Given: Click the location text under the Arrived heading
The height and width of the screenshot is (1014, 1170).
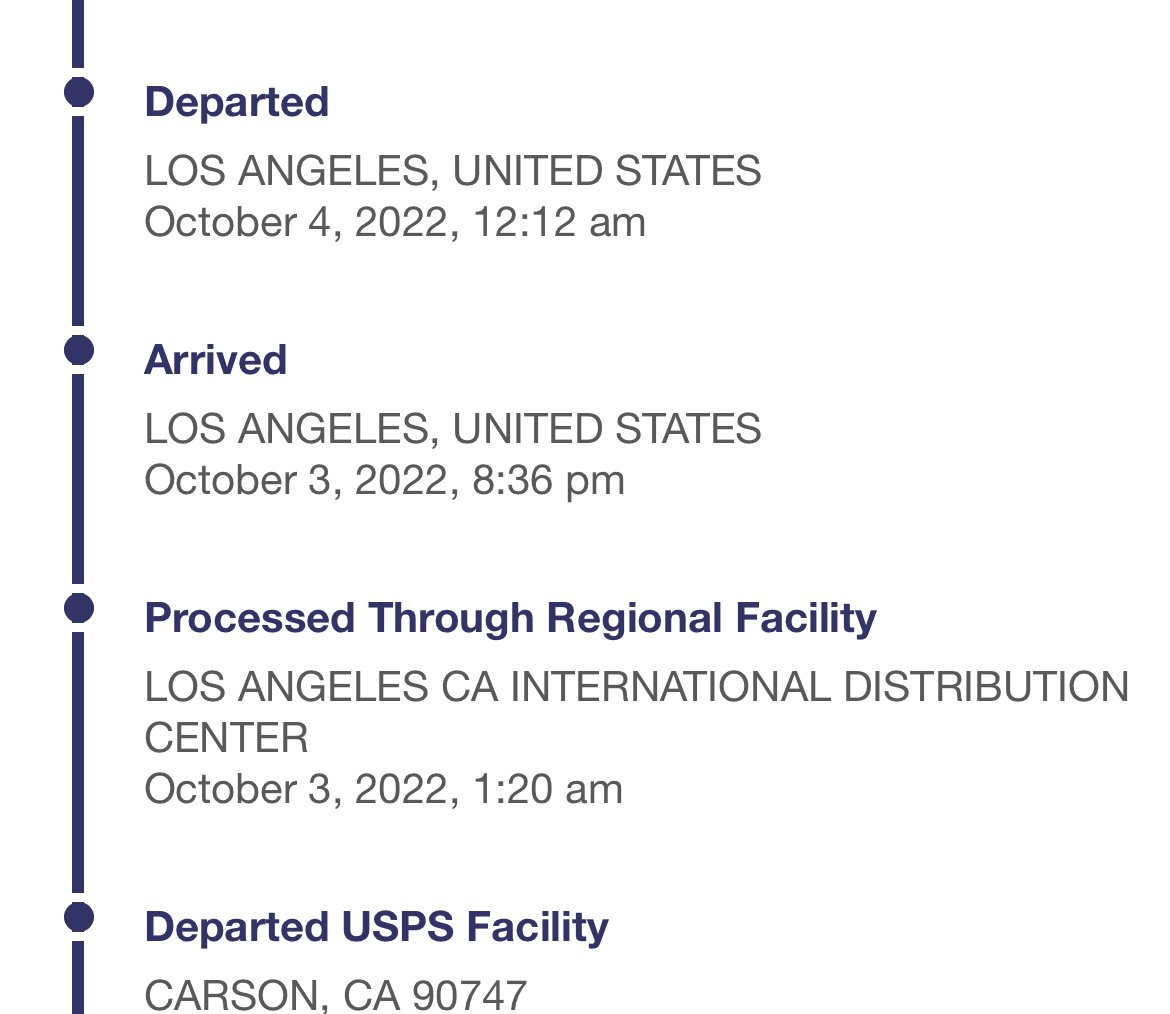Looking at the screenshot, I should [453, 429].
